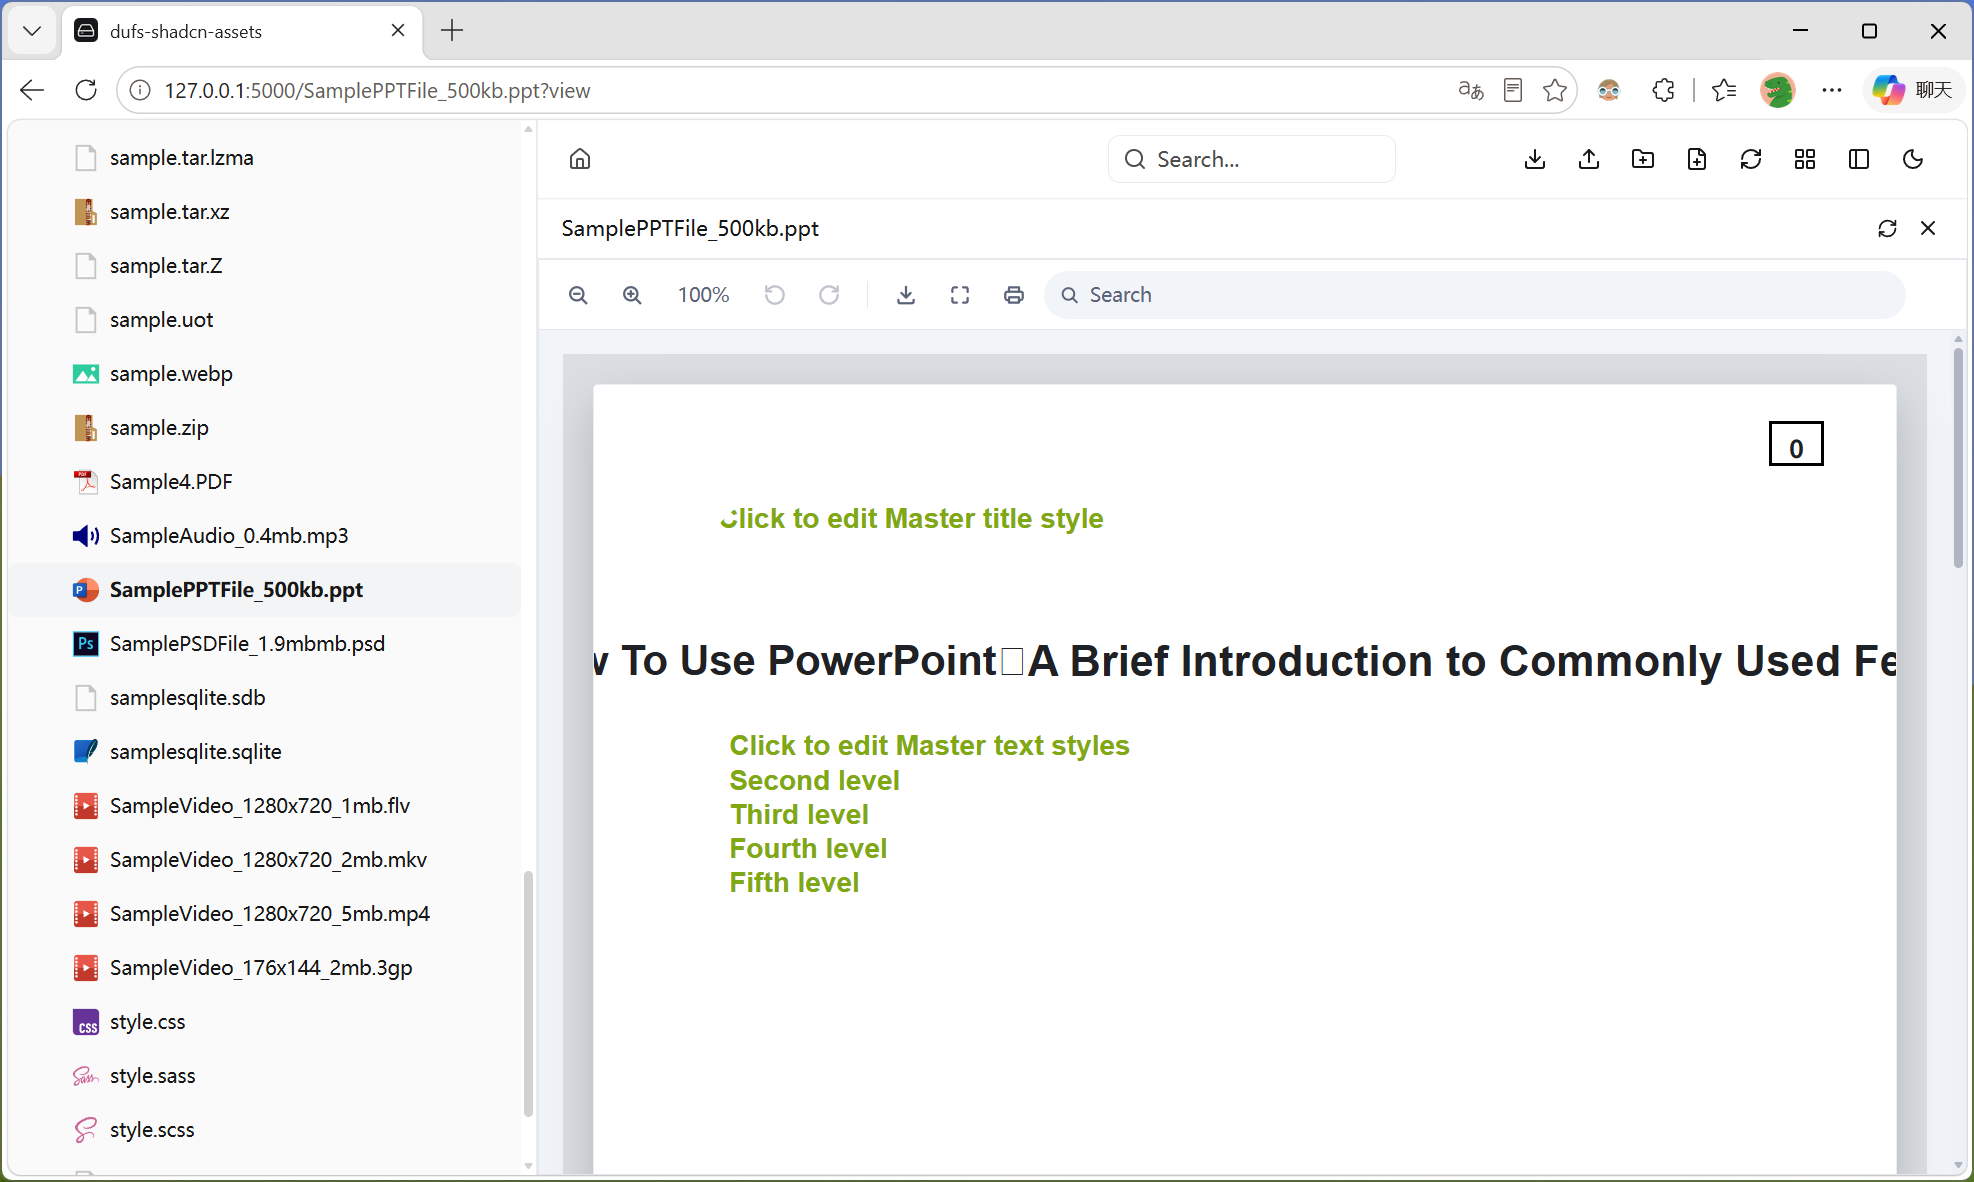Enter fullscreen mode in viewer
1974x1182 pixels.
[960, 295]
